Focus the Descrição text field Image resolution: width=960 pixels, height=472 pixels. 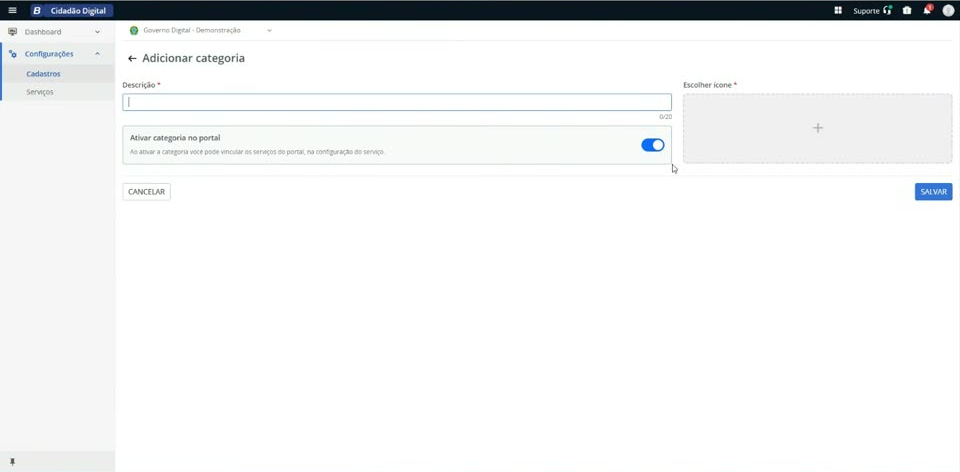tap(397, 102)
